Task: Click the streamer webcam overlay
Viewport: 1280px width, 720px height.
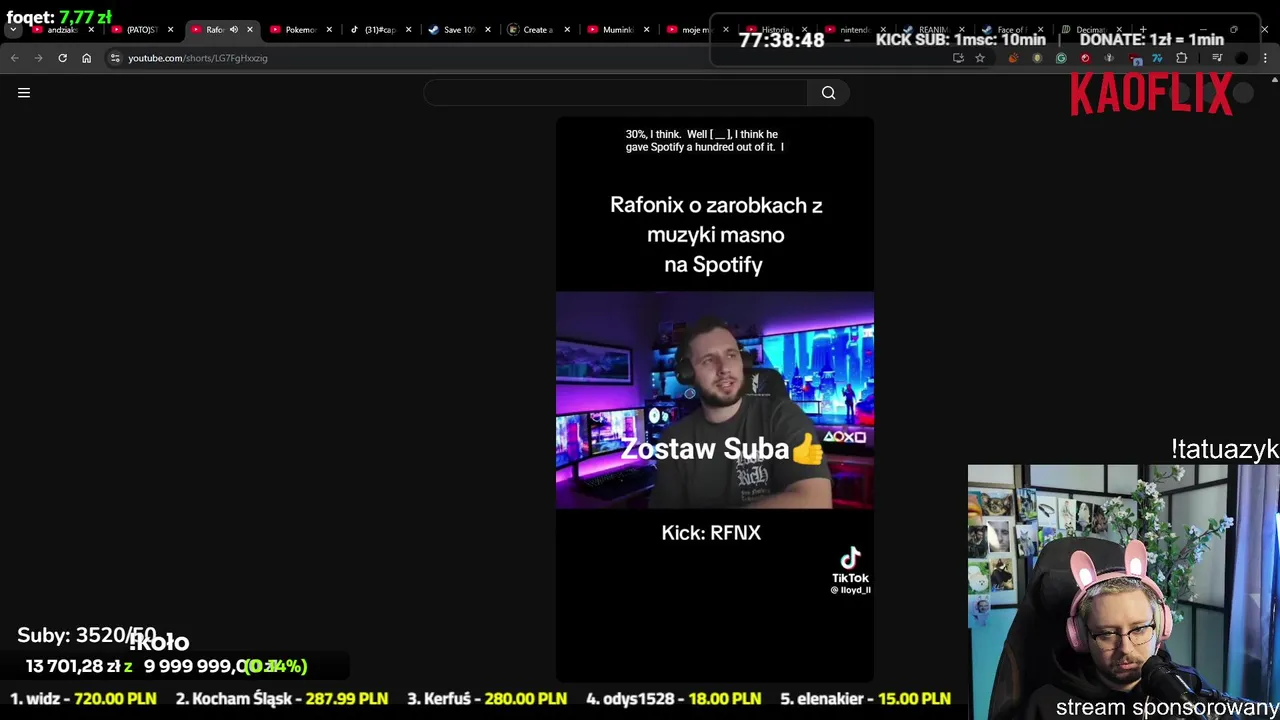Action: point(1123,590)
